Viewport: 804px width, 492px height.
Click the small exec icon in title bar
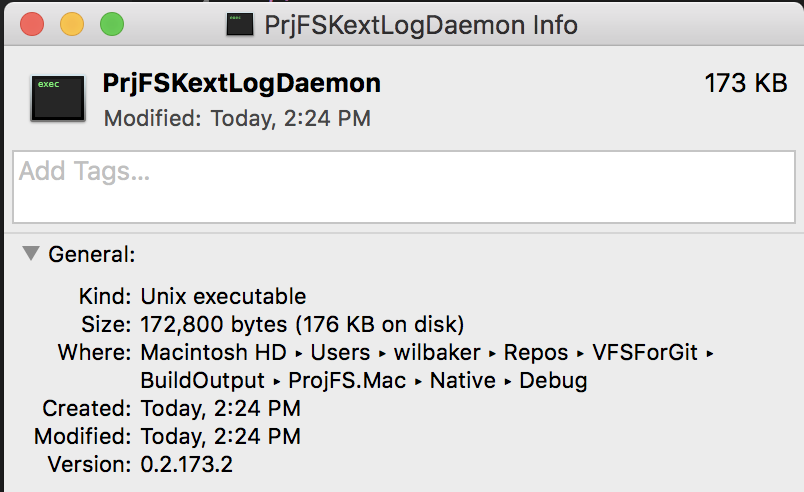(x=240, y=23)
